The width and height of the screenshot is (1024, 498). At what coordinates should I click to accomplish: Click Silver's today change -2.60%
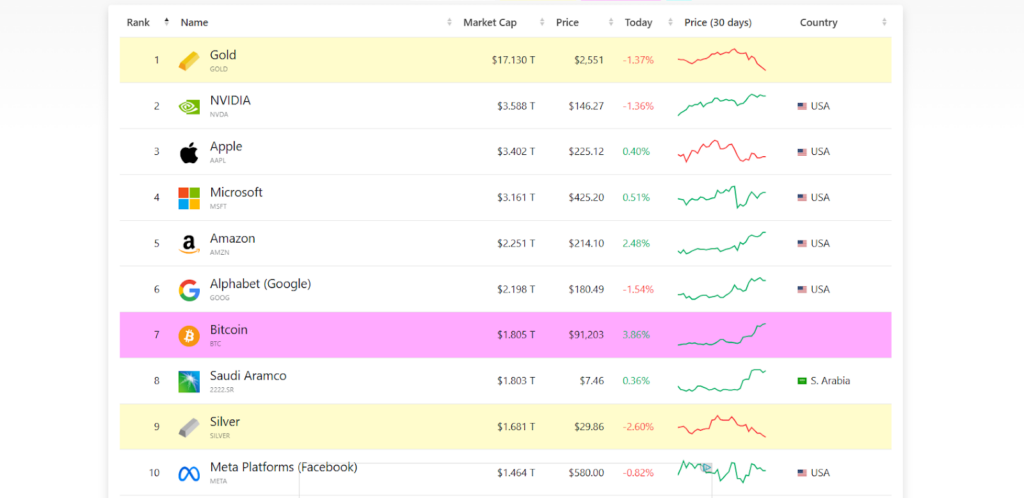pos(638,427)
